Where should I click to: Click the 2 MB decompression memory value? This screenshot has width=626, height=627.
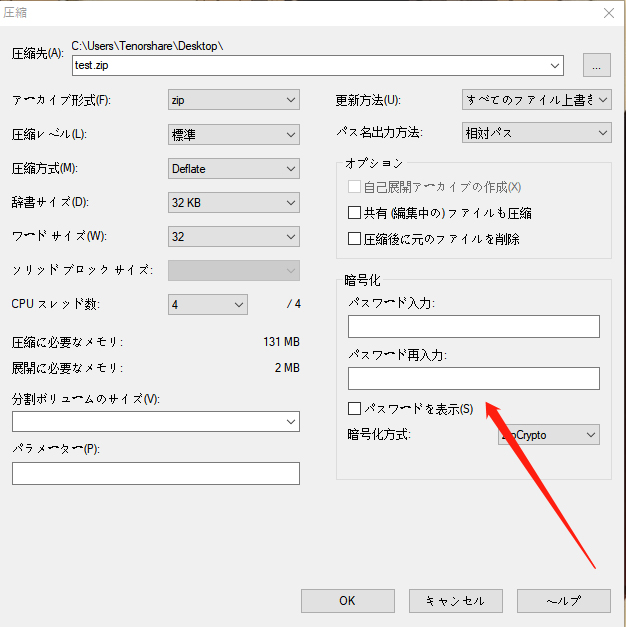(x=287, y=368)
